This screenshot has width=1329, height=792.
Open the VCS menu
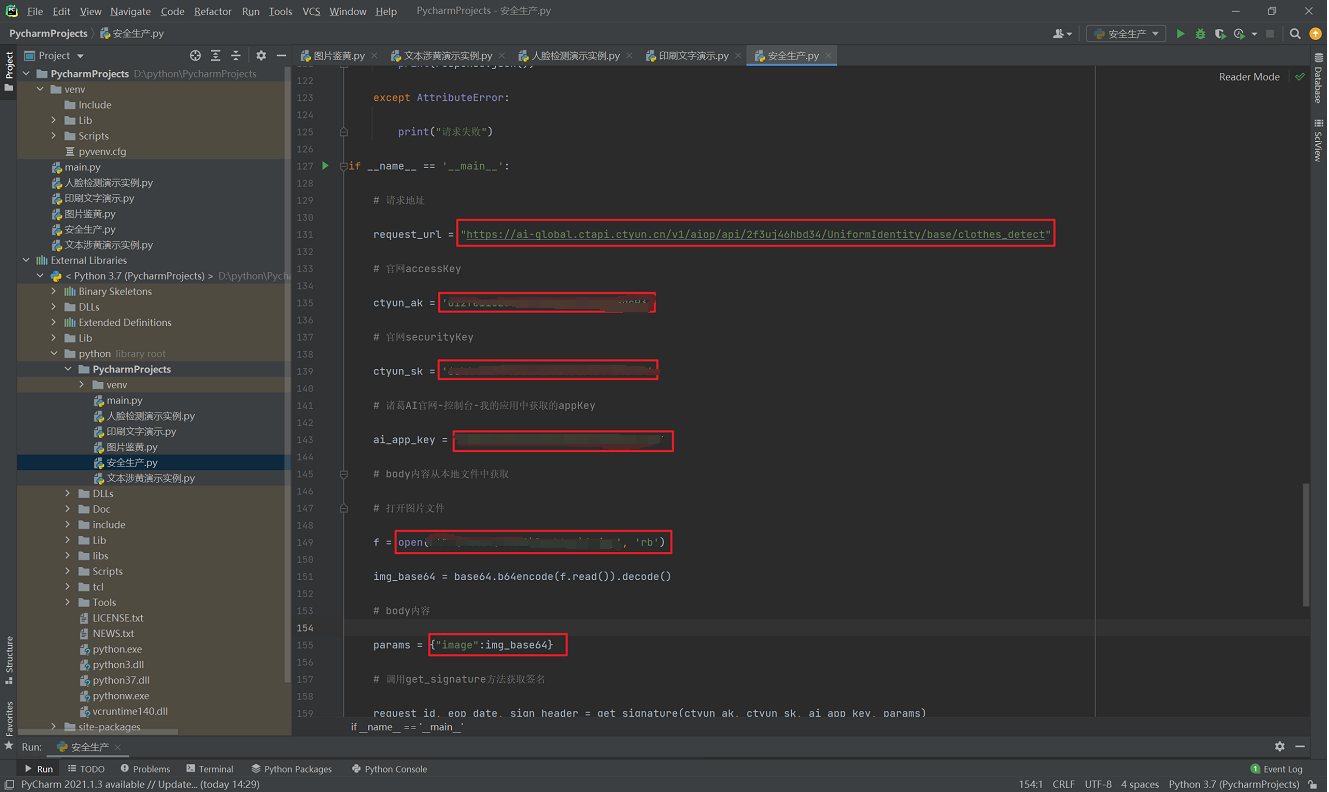[311, 11]
